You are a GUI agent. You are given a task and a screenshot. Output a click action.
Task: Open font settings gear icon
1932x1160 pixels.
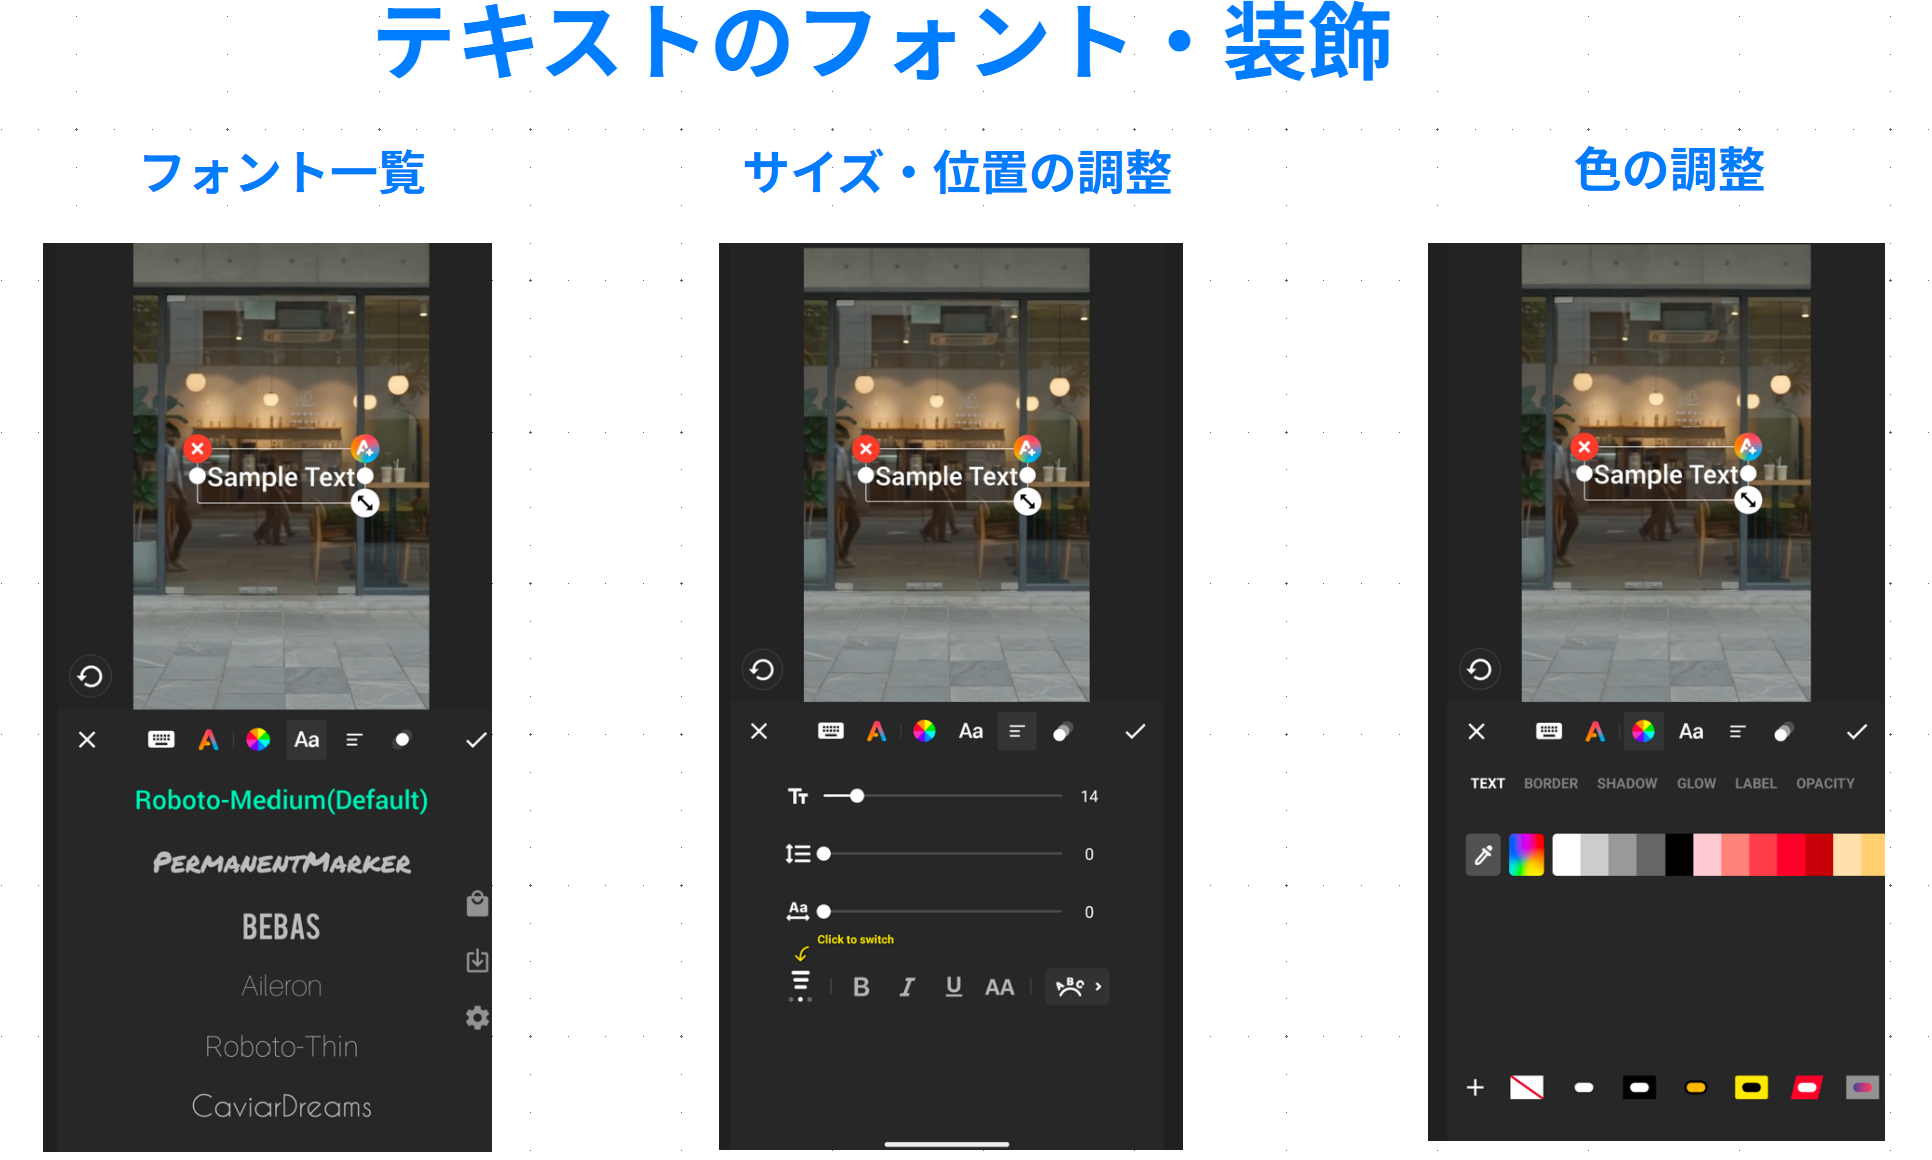tap(477, 1018)
